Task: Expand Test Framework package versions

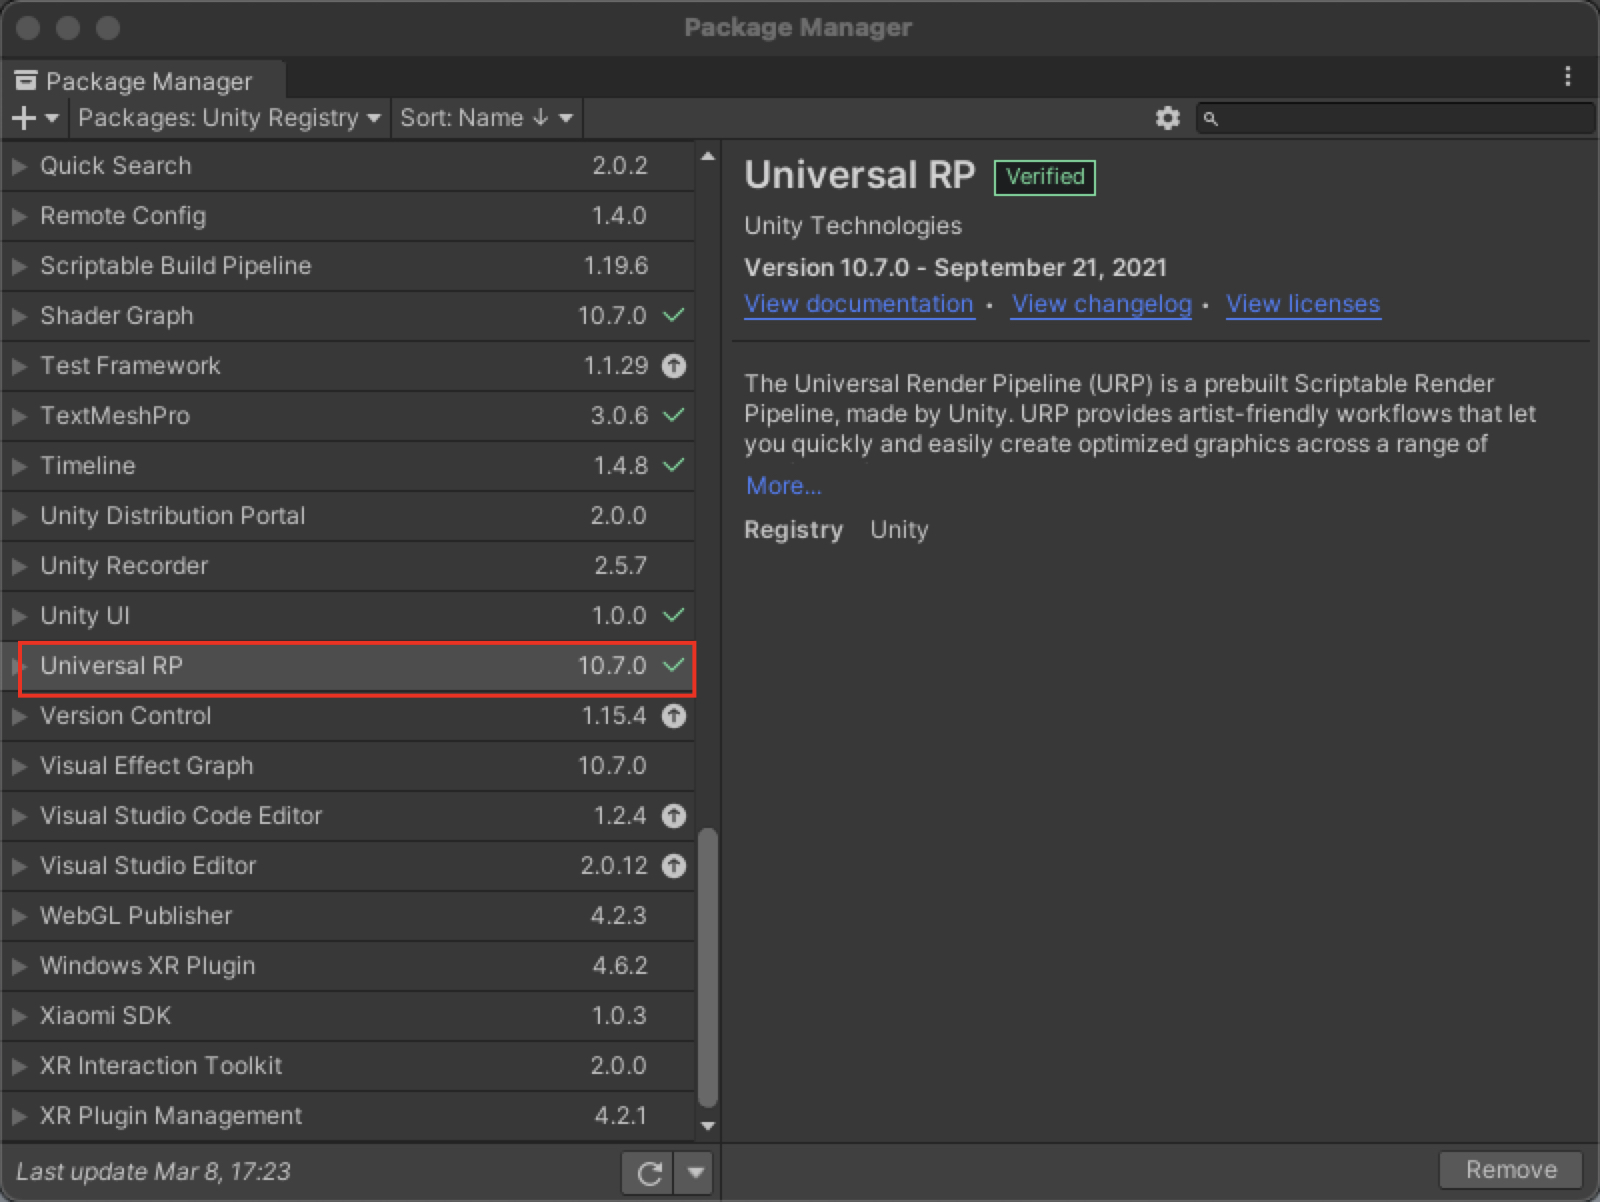Action: click(x=19, y=366)
